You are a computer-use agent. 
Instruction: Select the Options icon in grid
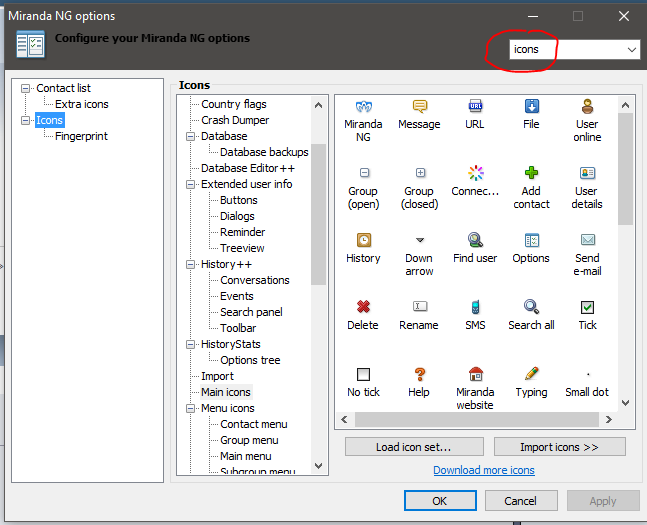531,240
